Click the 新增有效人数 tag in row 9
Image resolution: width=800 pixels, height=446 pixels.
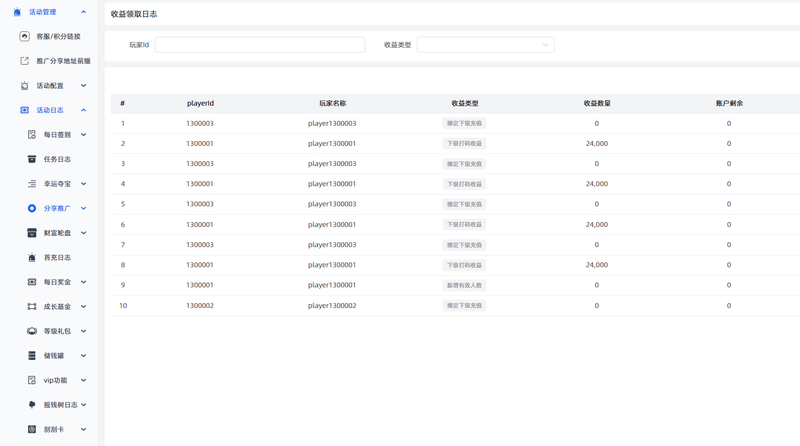[464, 285]
